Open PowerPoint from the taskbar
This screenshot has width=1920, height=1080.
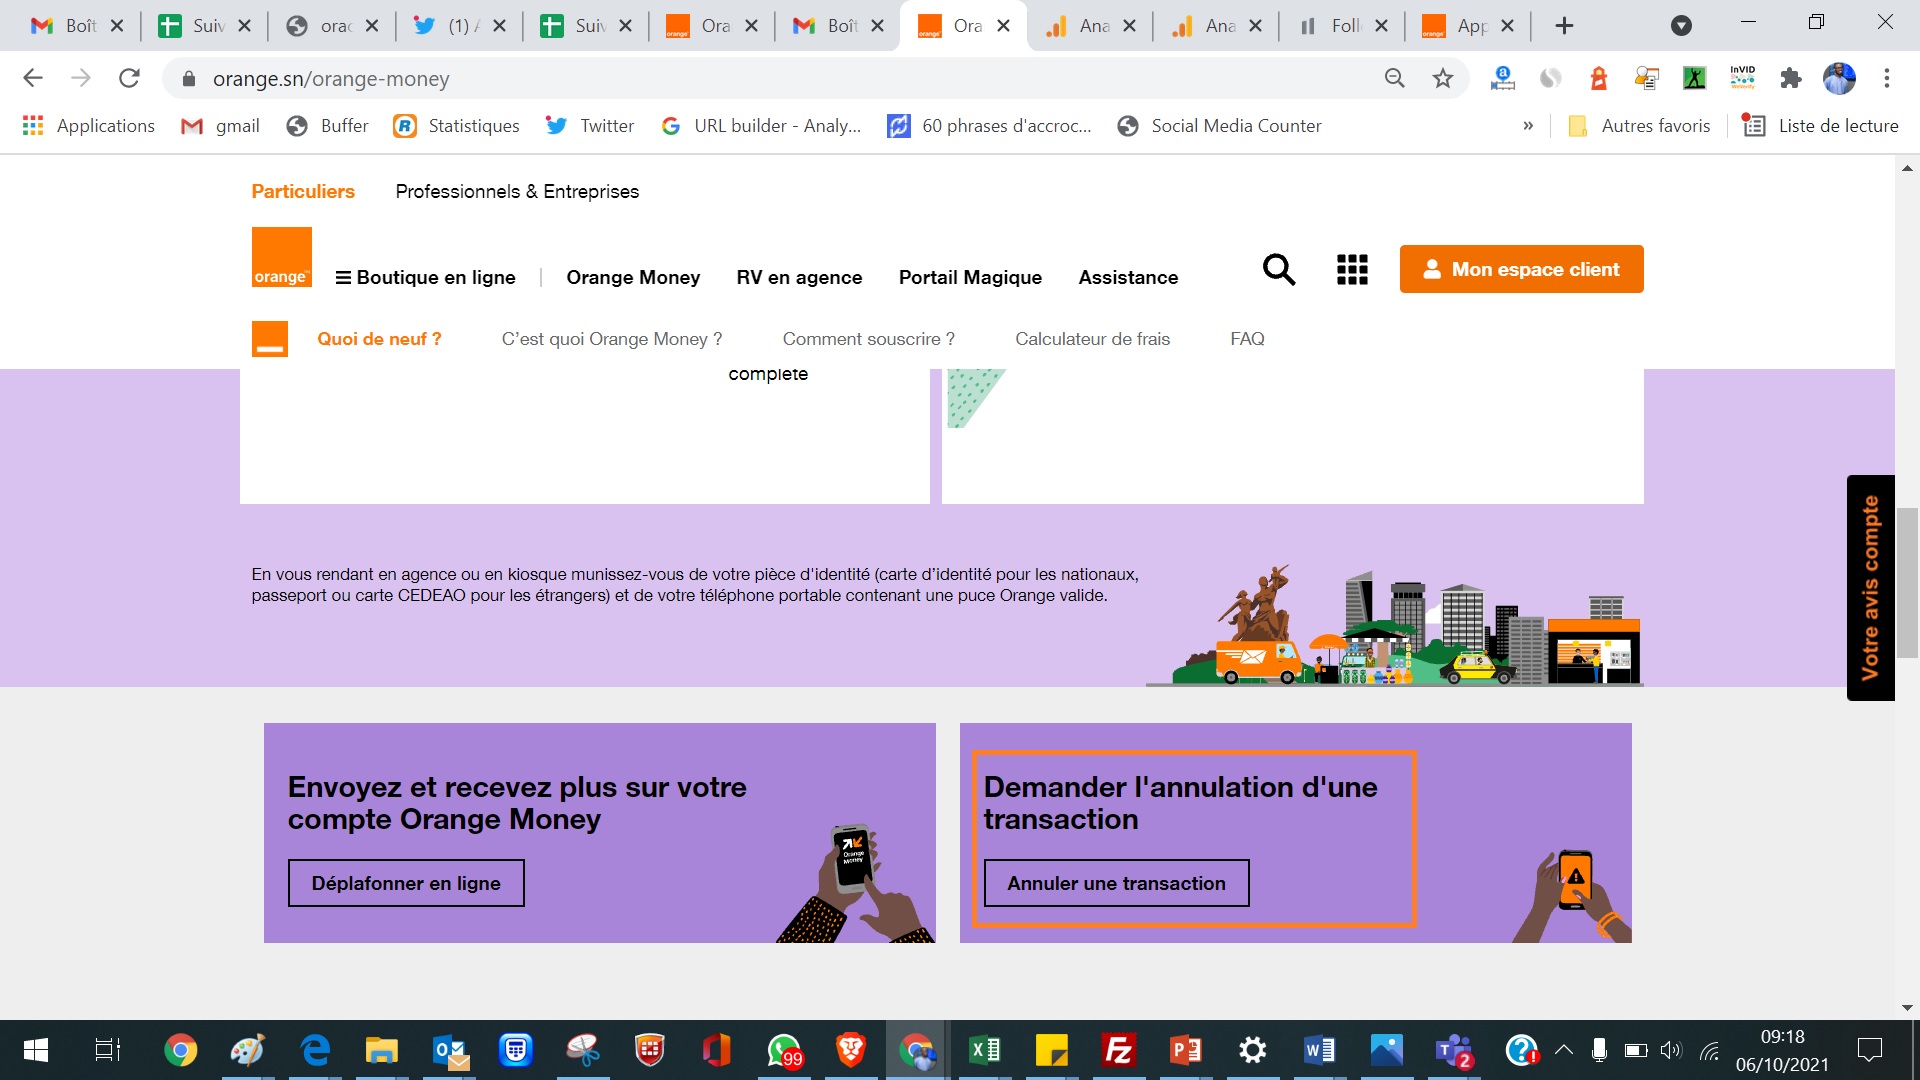tap(1185, 1050)
